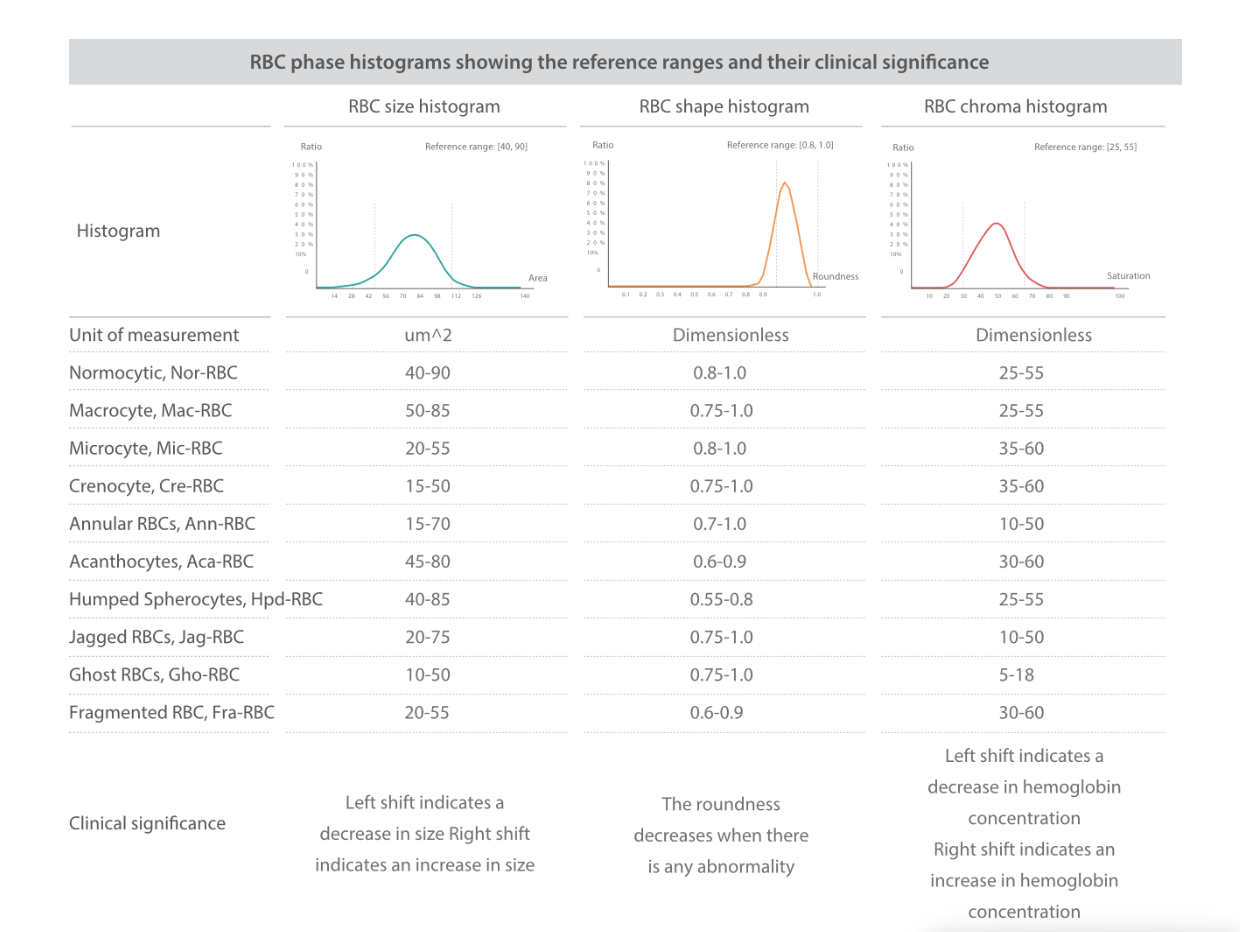The image size is (1240, 932).
Task: Select the 'RBC shape histogram' column heading
Action: 724,106
